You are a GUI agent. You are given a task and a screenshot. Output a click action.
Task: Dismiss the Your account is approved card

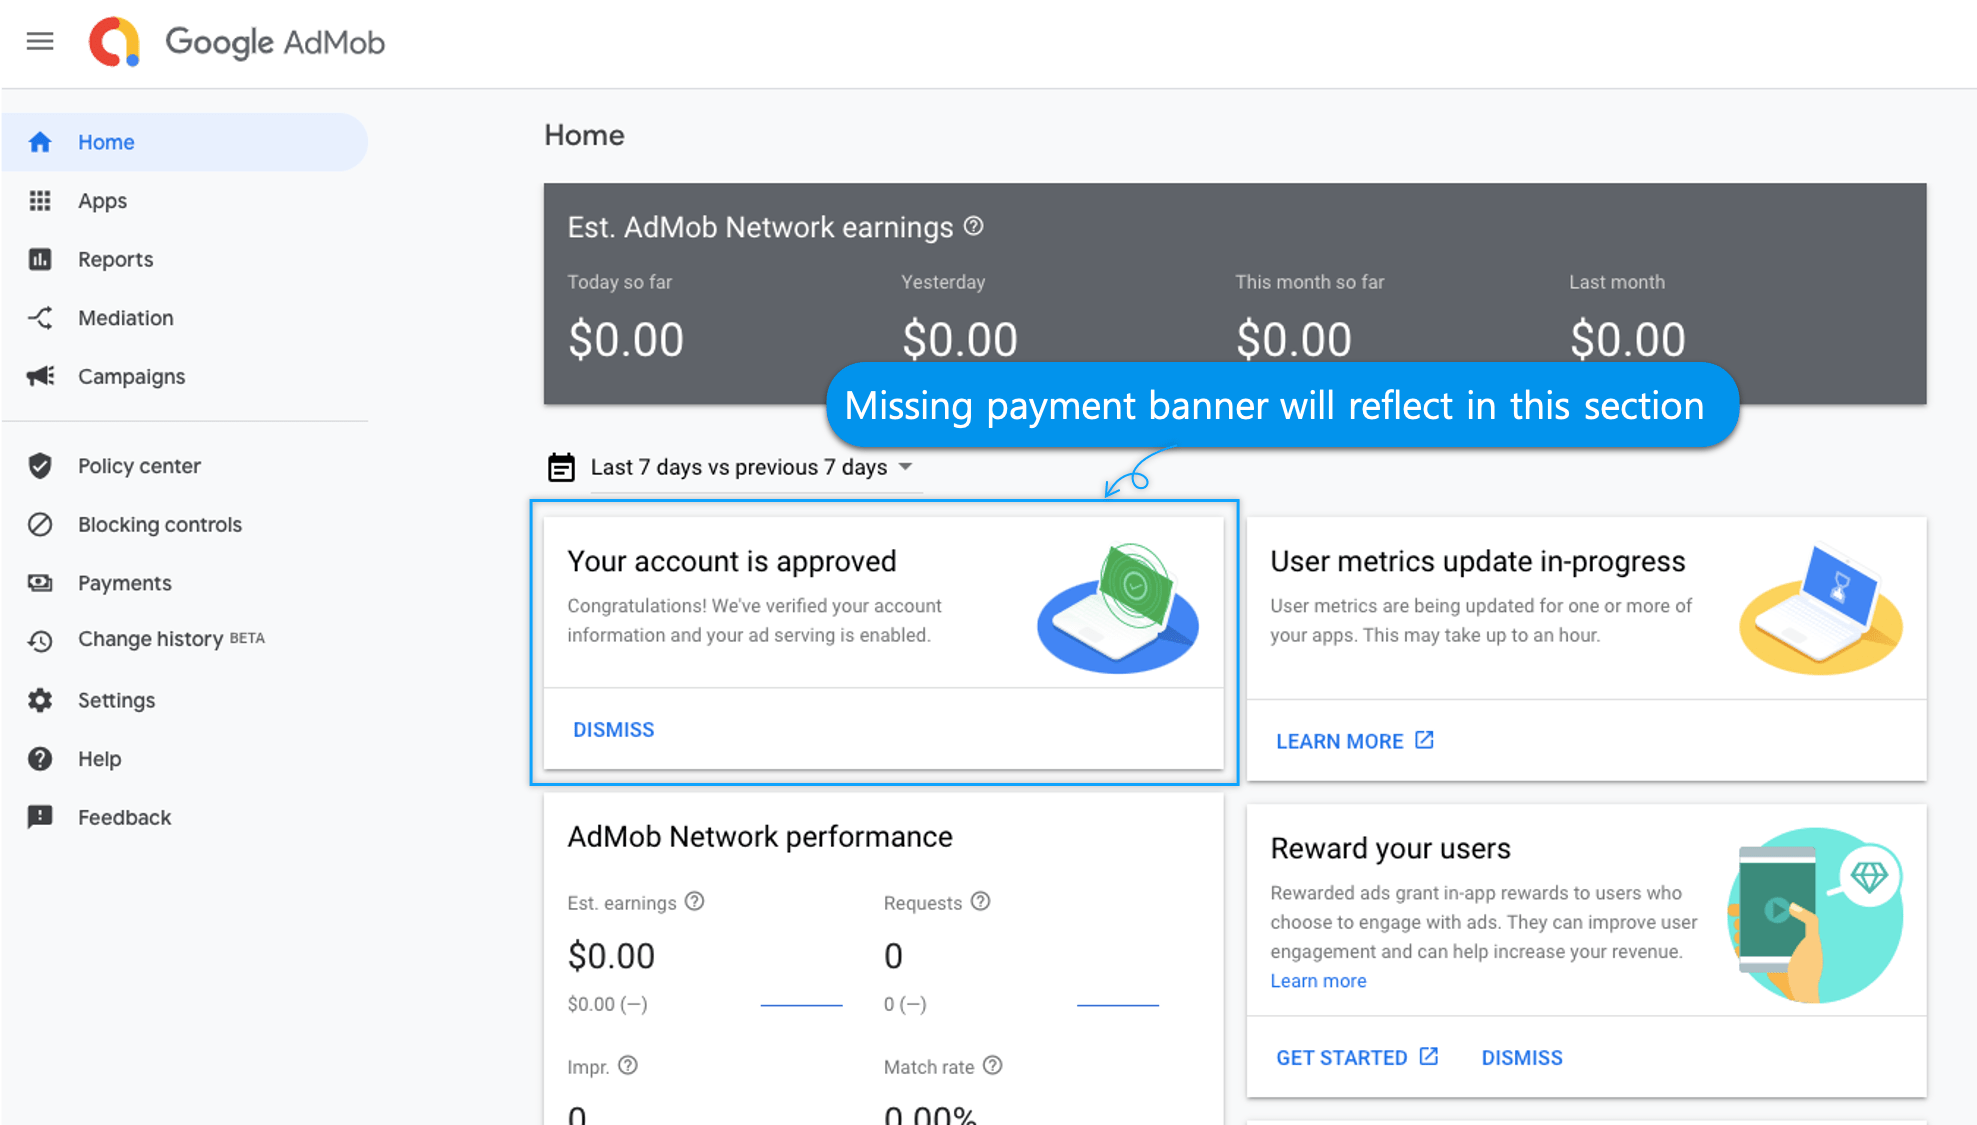[x=613, y=729]
